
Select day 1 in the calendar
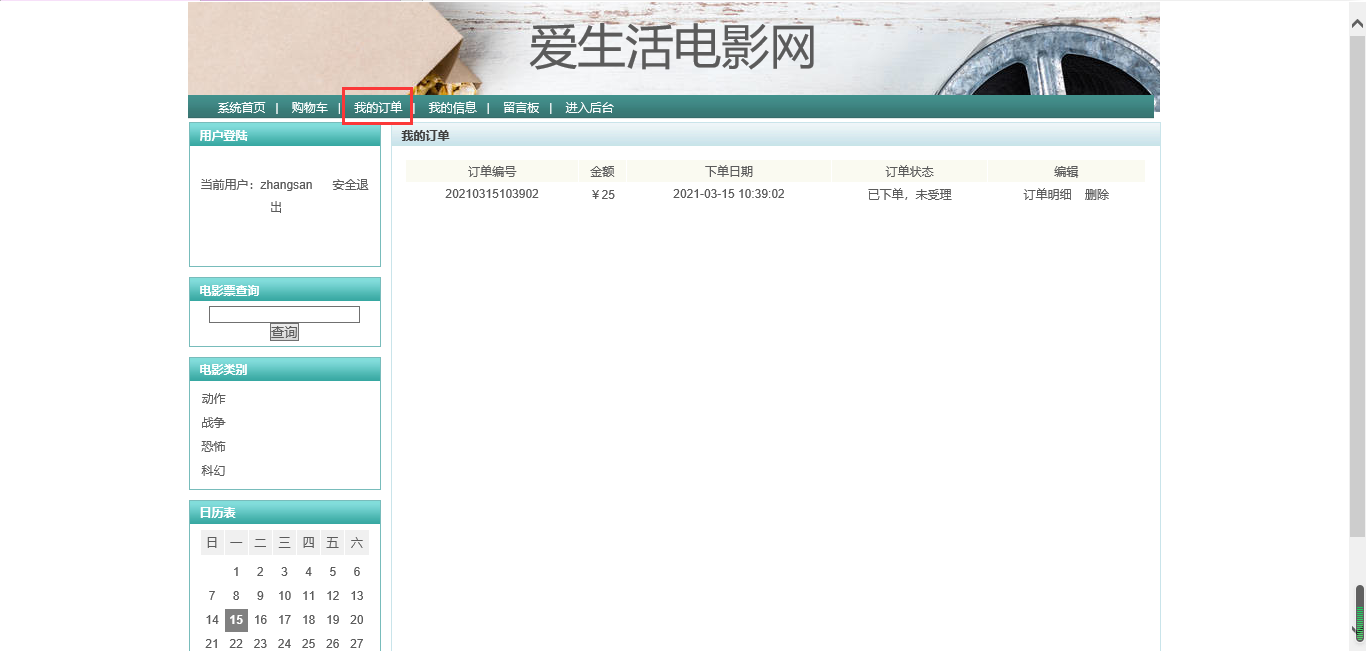coord(236,572)
